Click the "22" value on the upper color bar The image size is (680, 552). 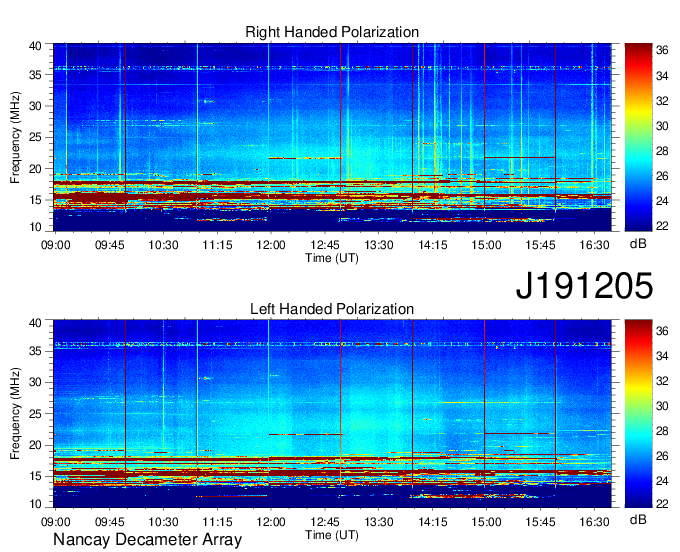(x=662, y=226)
